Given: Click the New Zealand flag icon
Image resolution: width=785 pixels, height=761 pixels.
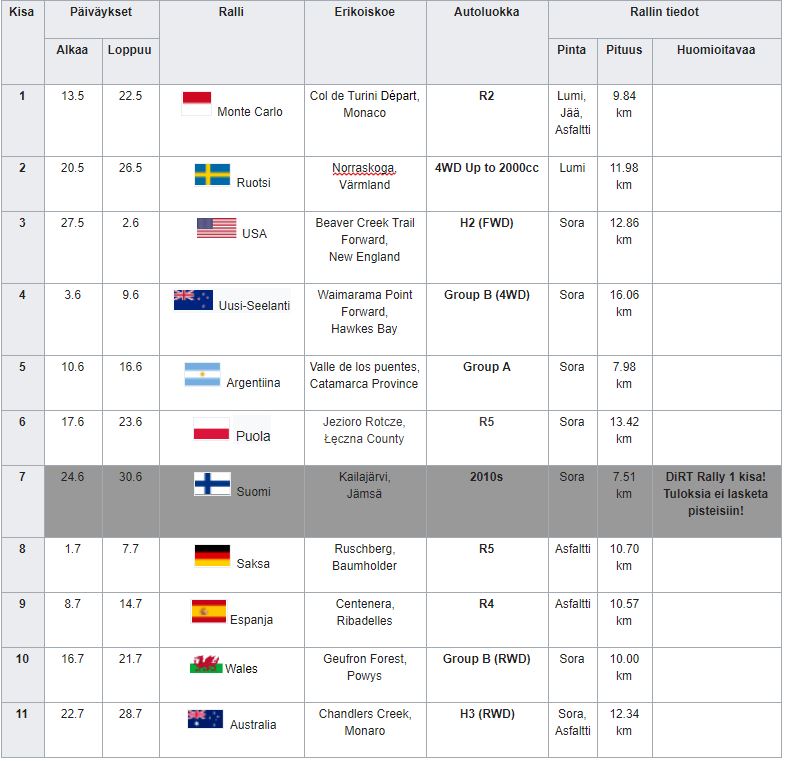Looking at the screenshot, I should tap(193, 299).
